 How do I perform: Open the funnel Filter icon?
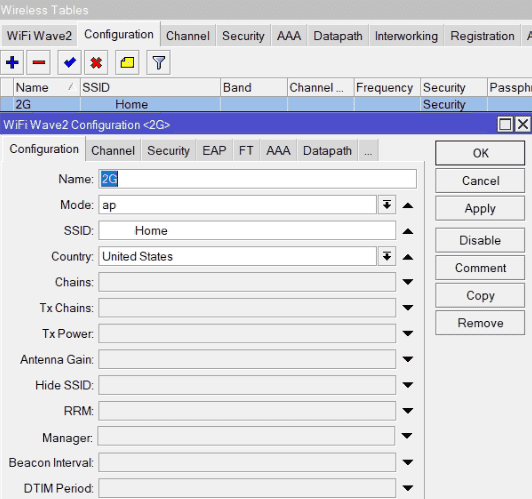158,62
